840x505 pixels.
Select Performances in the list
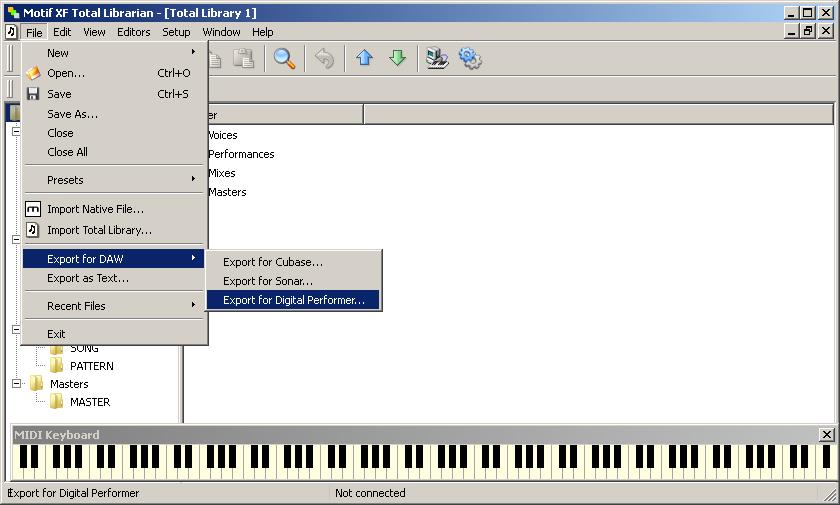tap(241, 154)
